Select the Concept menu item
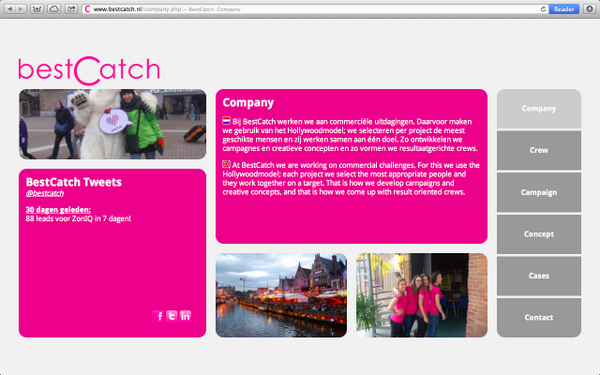The image size is (600, 375). pos(539,234)
